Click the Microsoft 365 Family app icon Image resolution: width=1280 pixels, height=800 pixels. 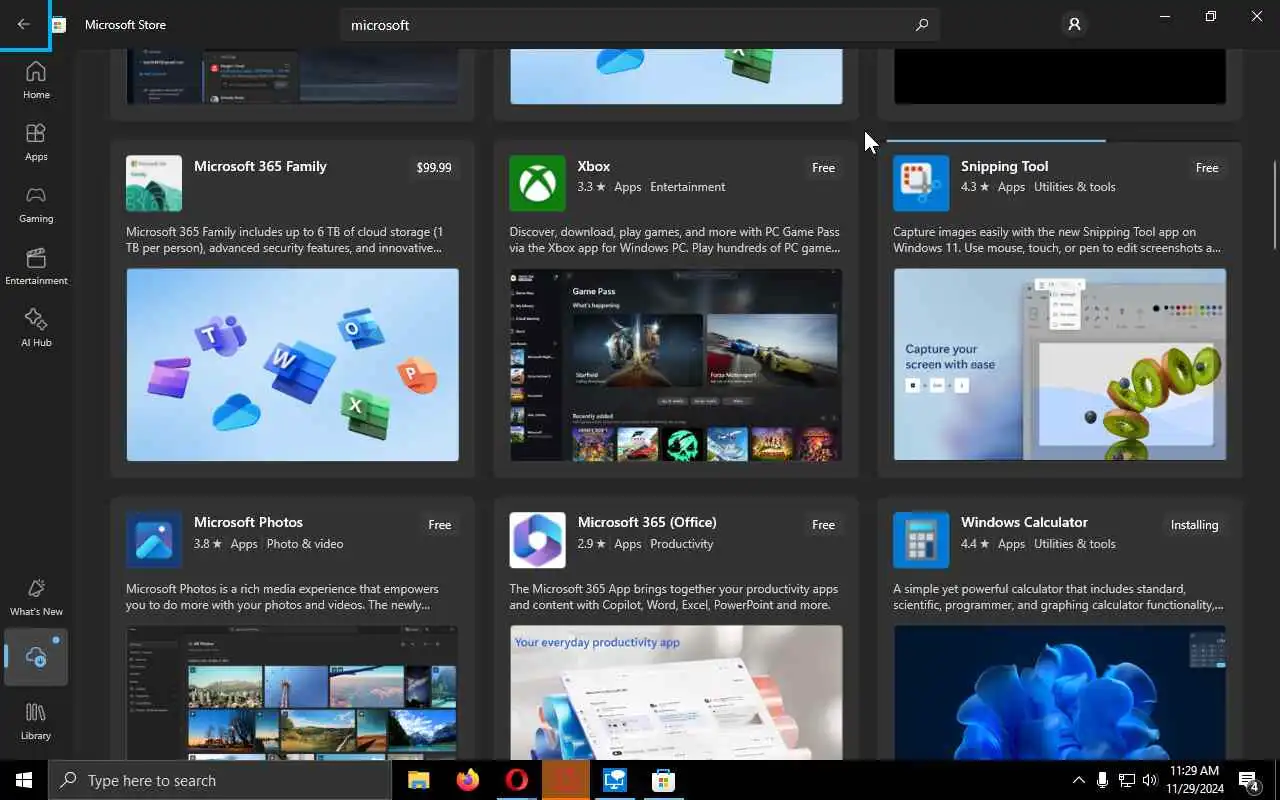tap(154, 183)
